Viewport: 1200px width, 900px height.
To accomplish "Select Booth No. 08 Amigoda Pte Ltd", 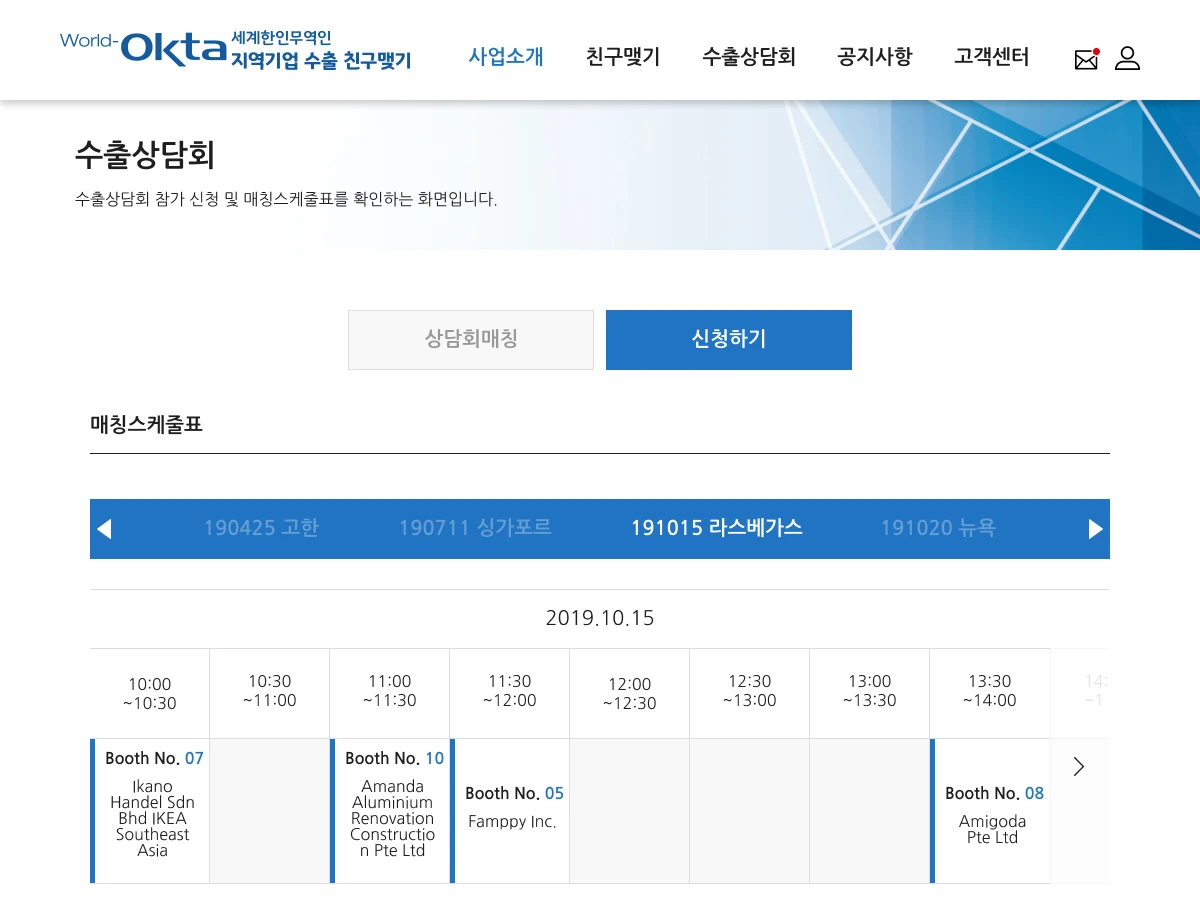I will point(992,811).
